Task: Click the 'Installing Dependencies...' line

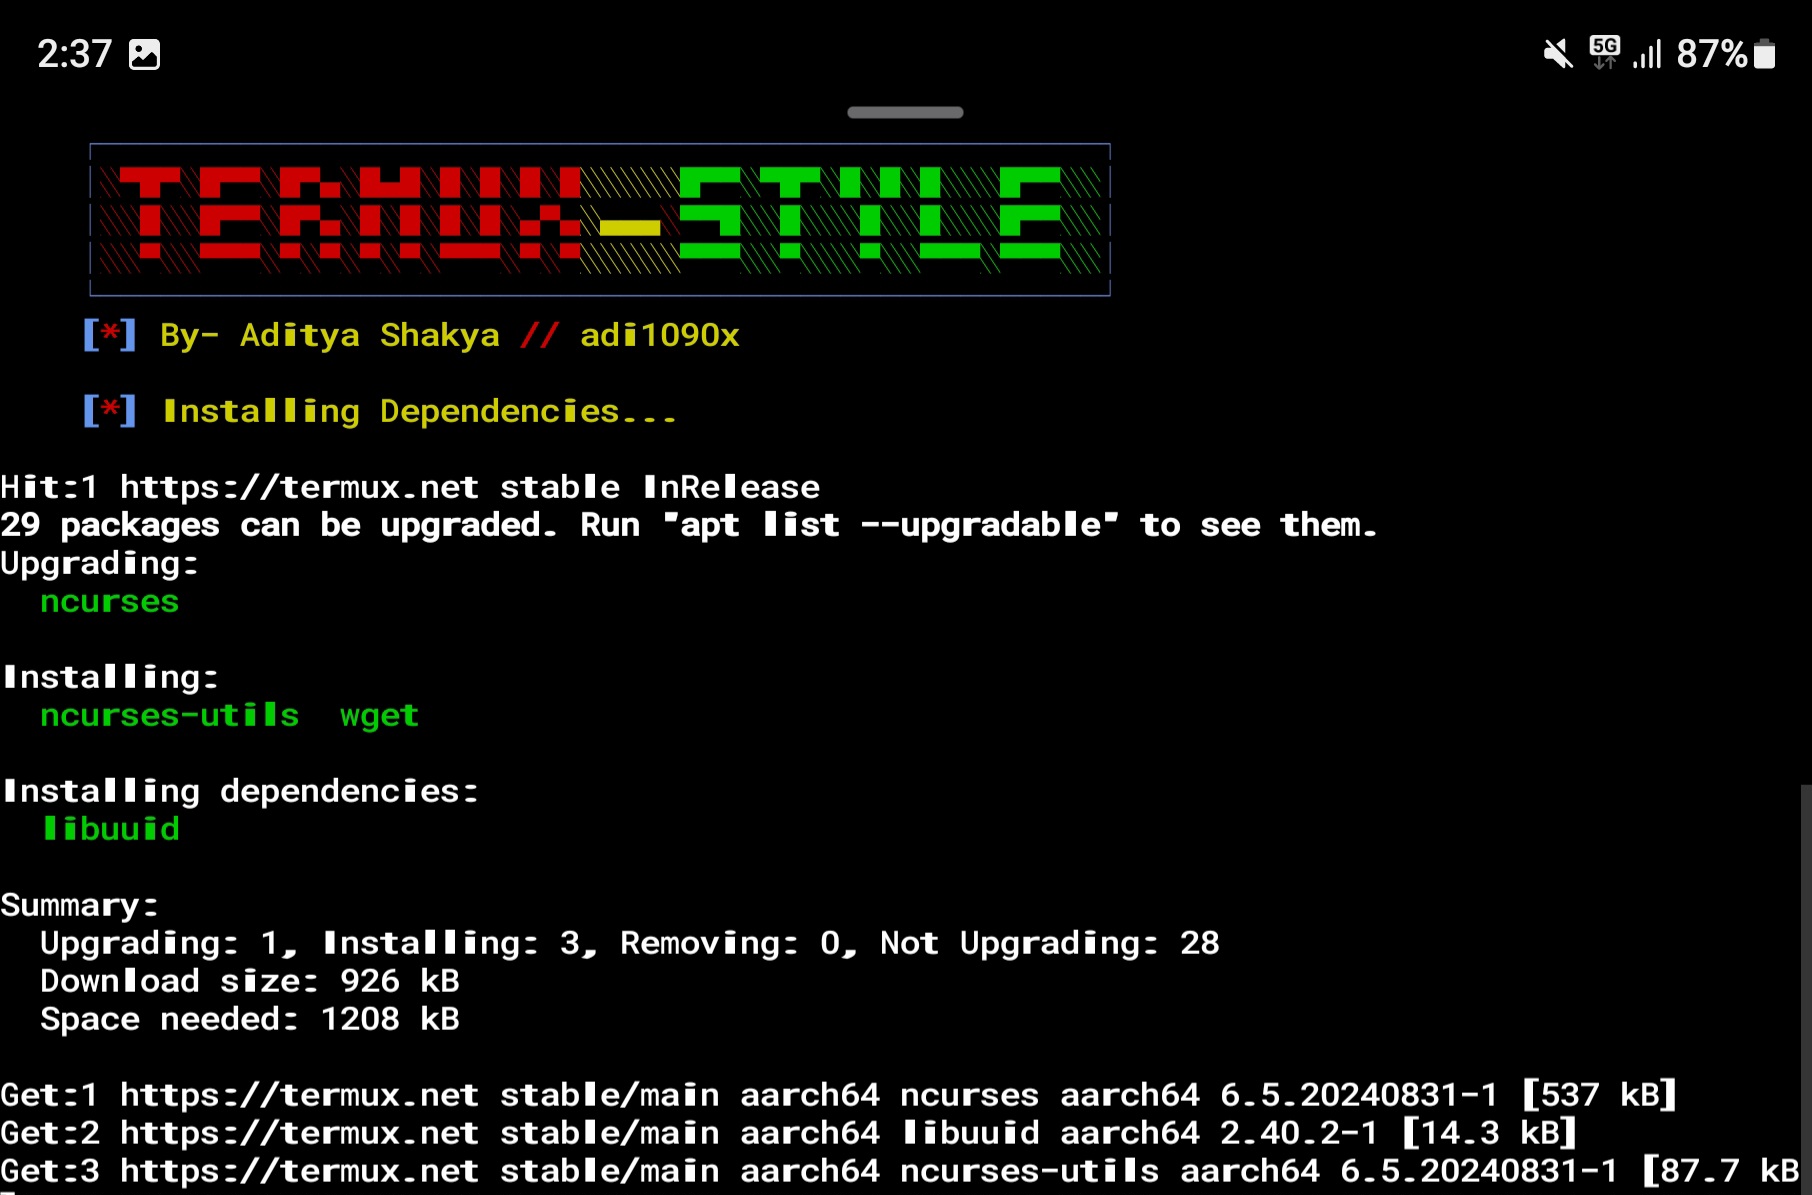Action: pos(420,411)
